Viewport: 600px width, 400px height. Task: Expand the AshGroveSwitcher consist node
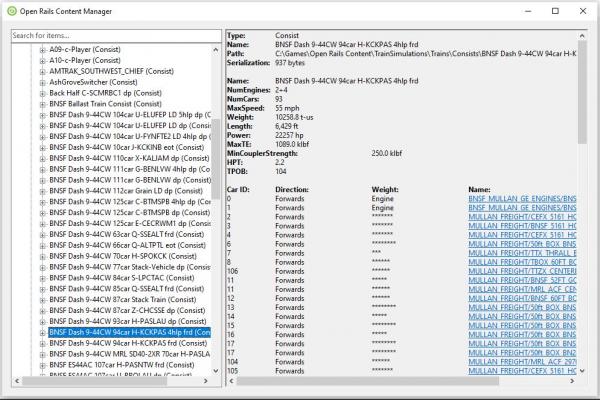pyautogui.click(x=42, y=82)
